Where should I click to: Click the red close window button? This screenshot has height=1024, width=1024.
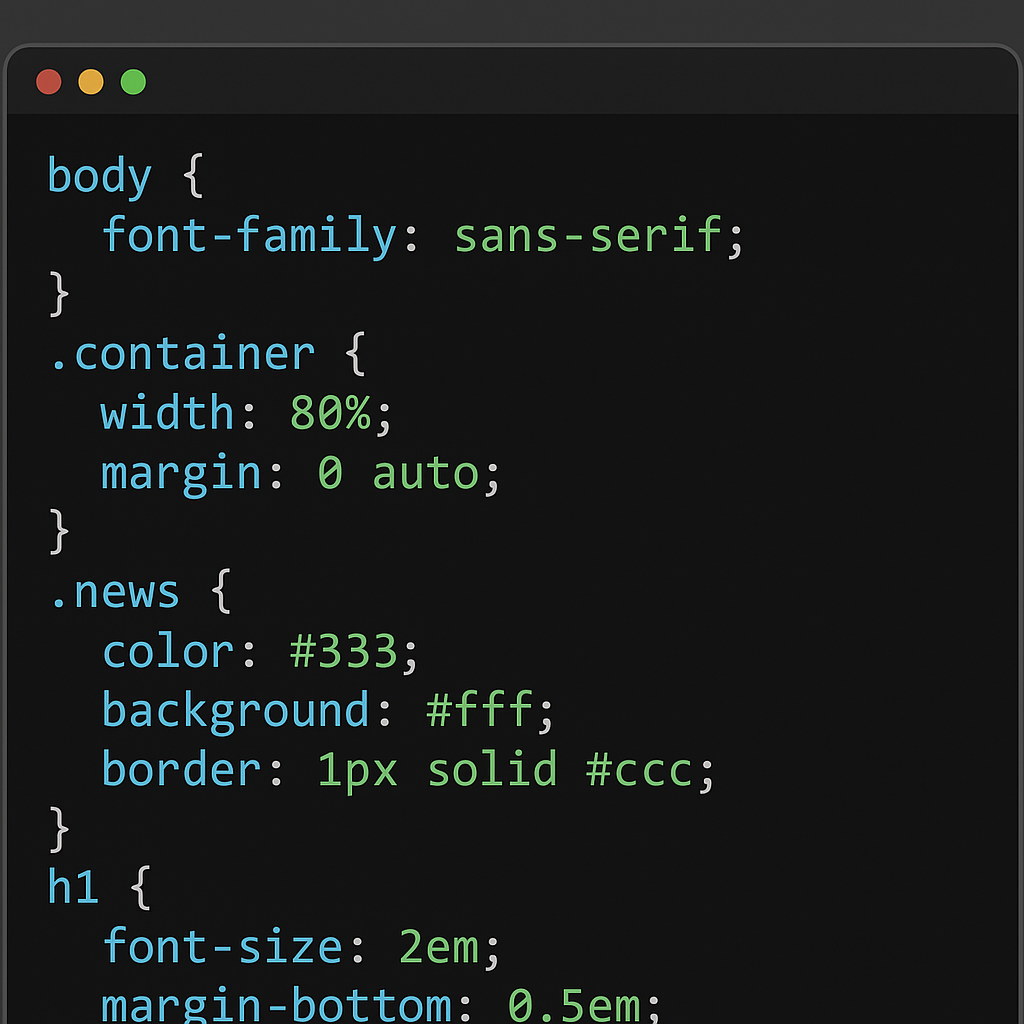[x=49, y=82]
